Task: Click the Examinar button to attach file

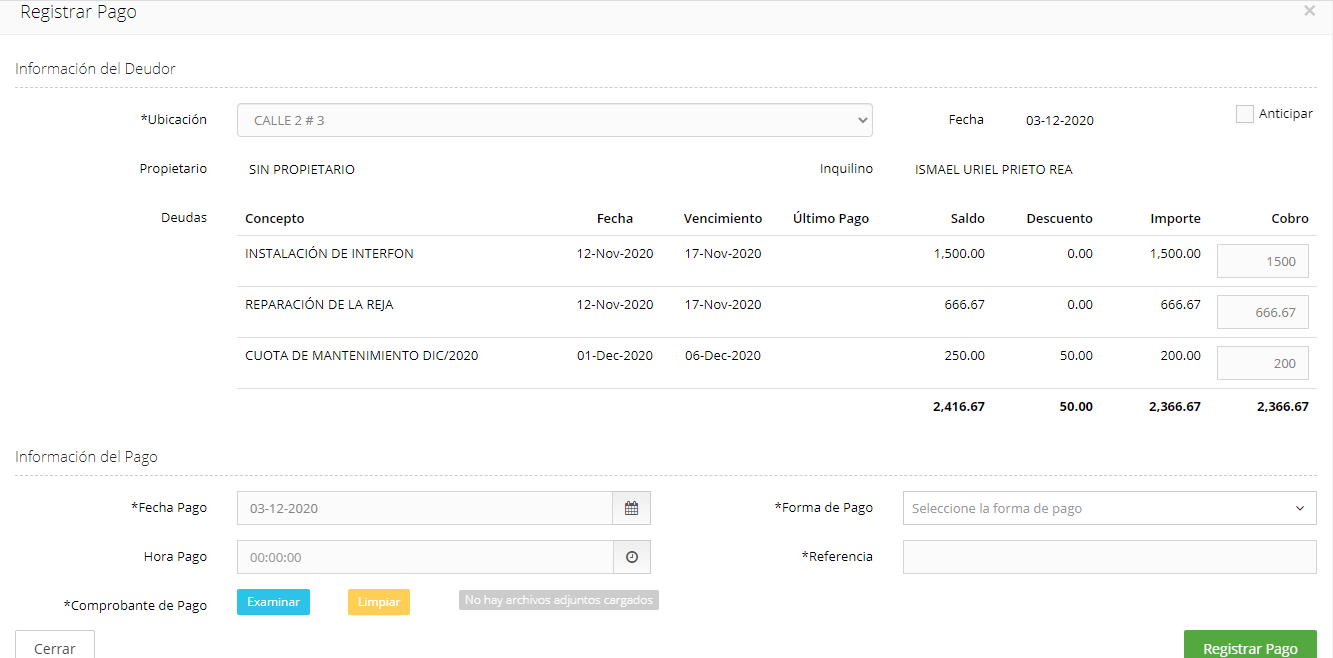Action: pyautogui.click(x=273, y=602)
